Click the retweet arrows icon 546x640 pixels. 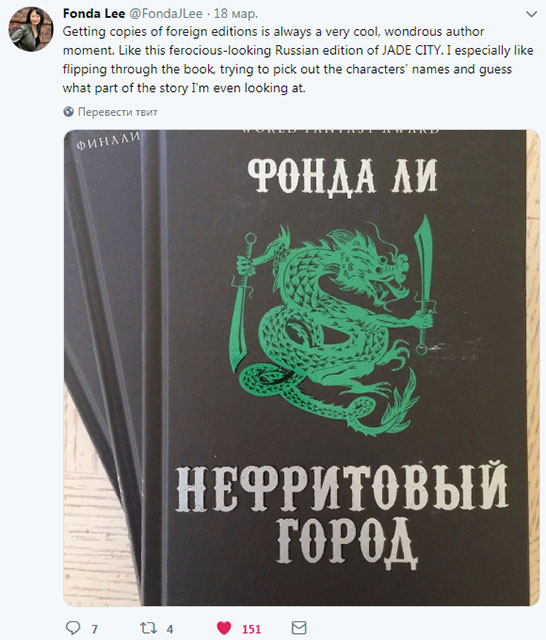coord(148,628)
